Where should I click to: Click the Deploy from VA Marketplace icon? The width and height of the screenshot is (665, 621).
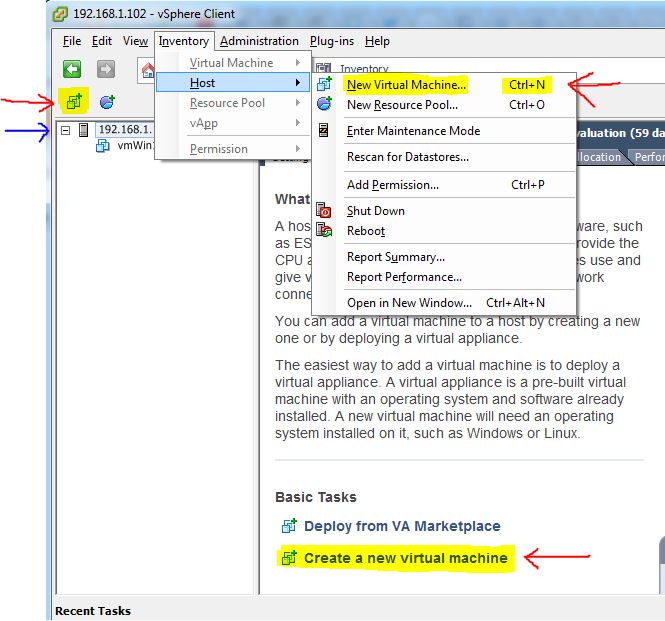point(289,526)
